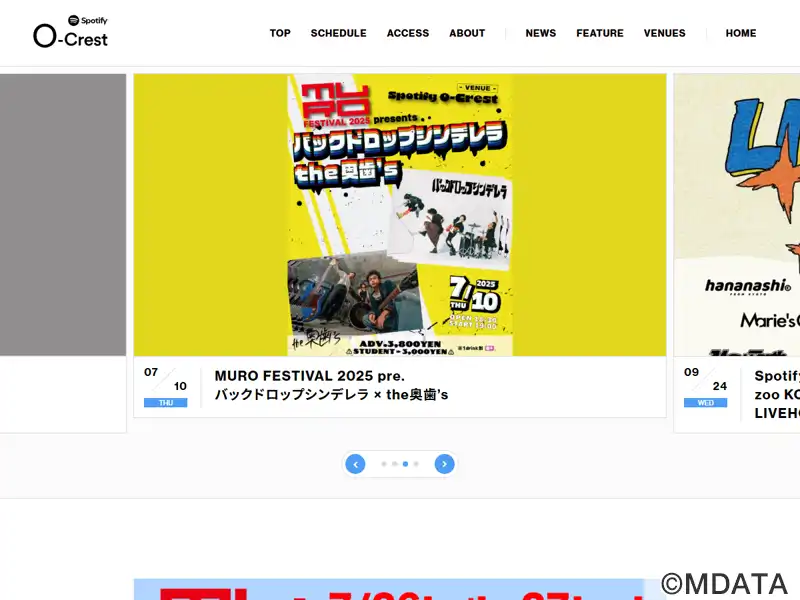Select the ABOUT menu item

coord(467,33)
